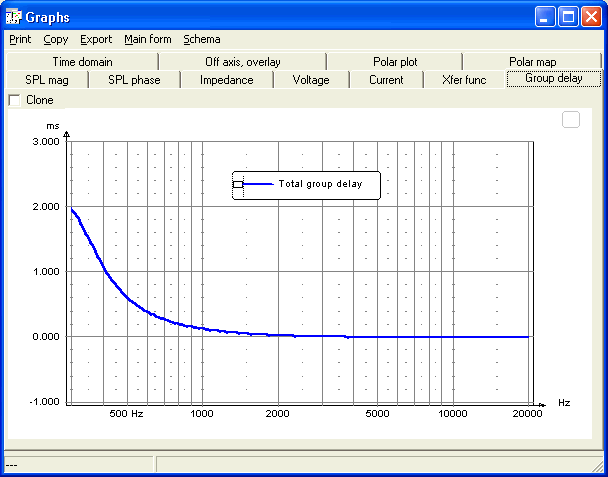Open the Schema menu

(202, 39)
